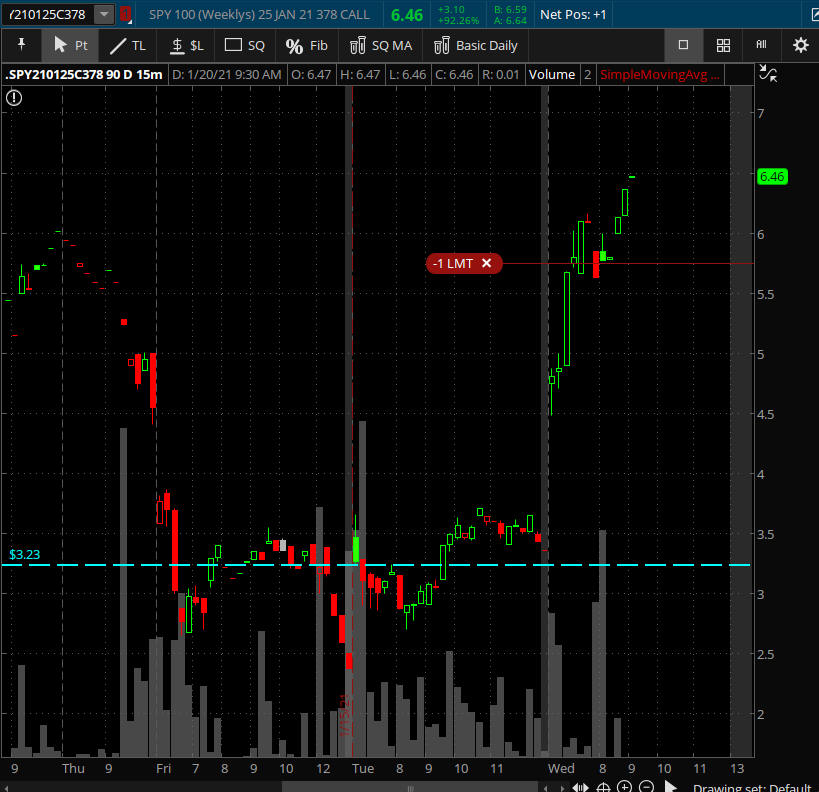Viewport: 819px width, 792px height.
Task: Open the Drawing set: Default menu
Action: click(x=752, y=787)
